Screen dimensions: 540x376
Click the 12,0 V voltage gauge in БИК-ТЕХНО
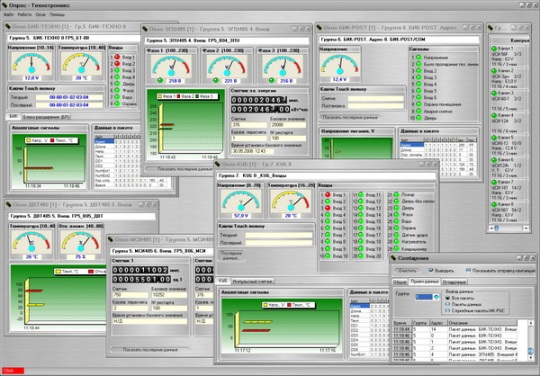coord(32,63)
